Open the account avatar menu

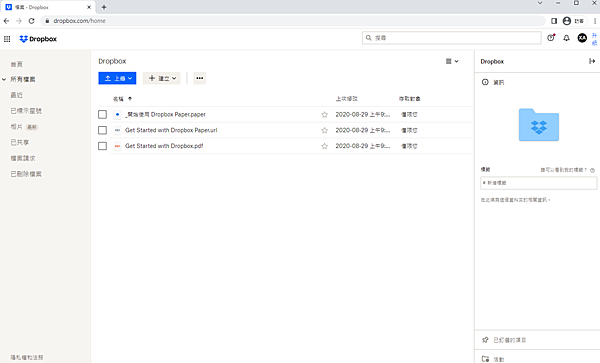tap(582, 38)
